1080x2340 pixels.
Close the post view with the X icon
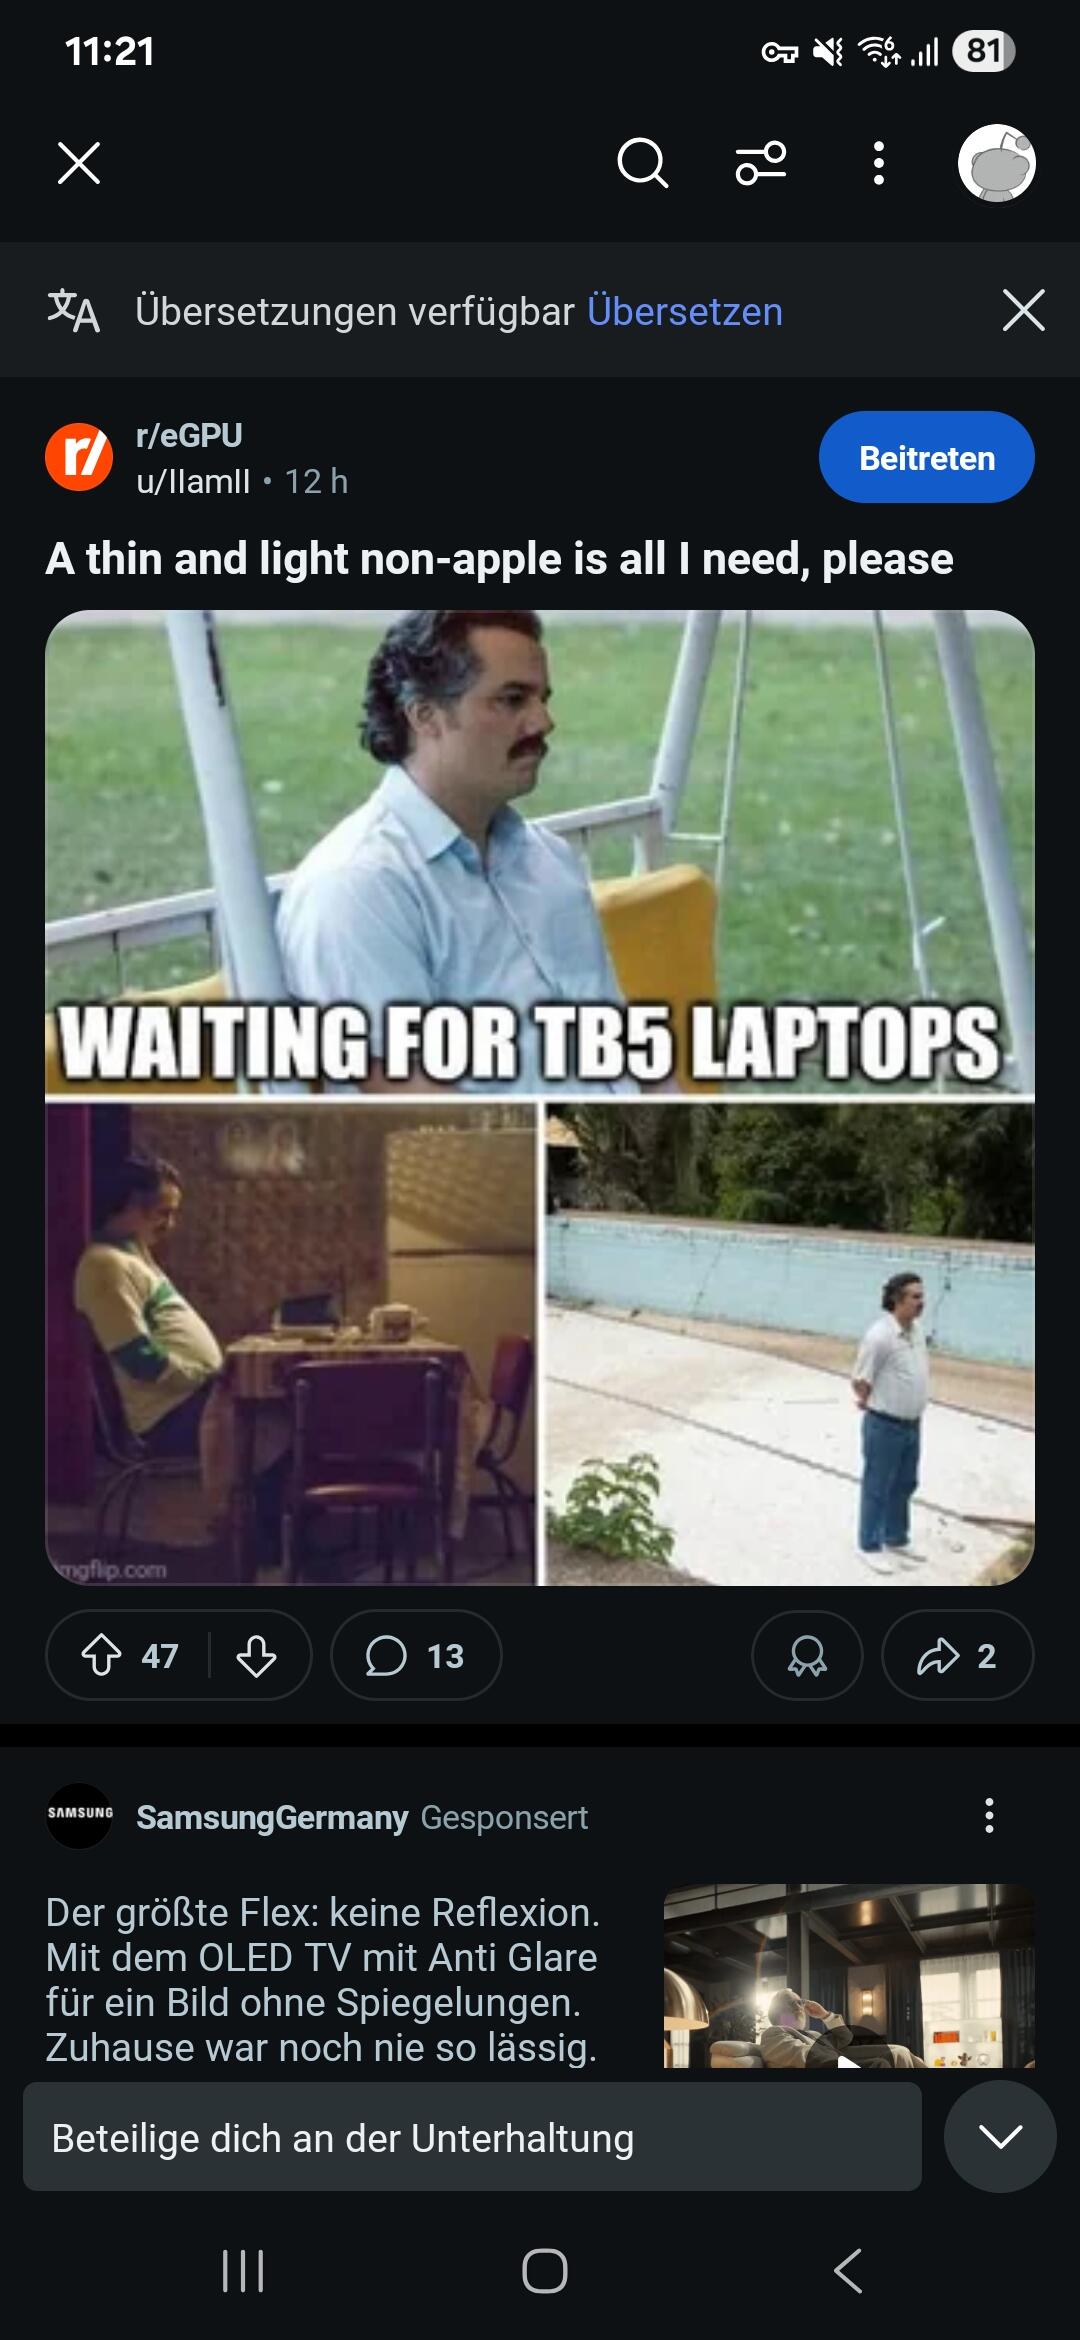[79, 163]
